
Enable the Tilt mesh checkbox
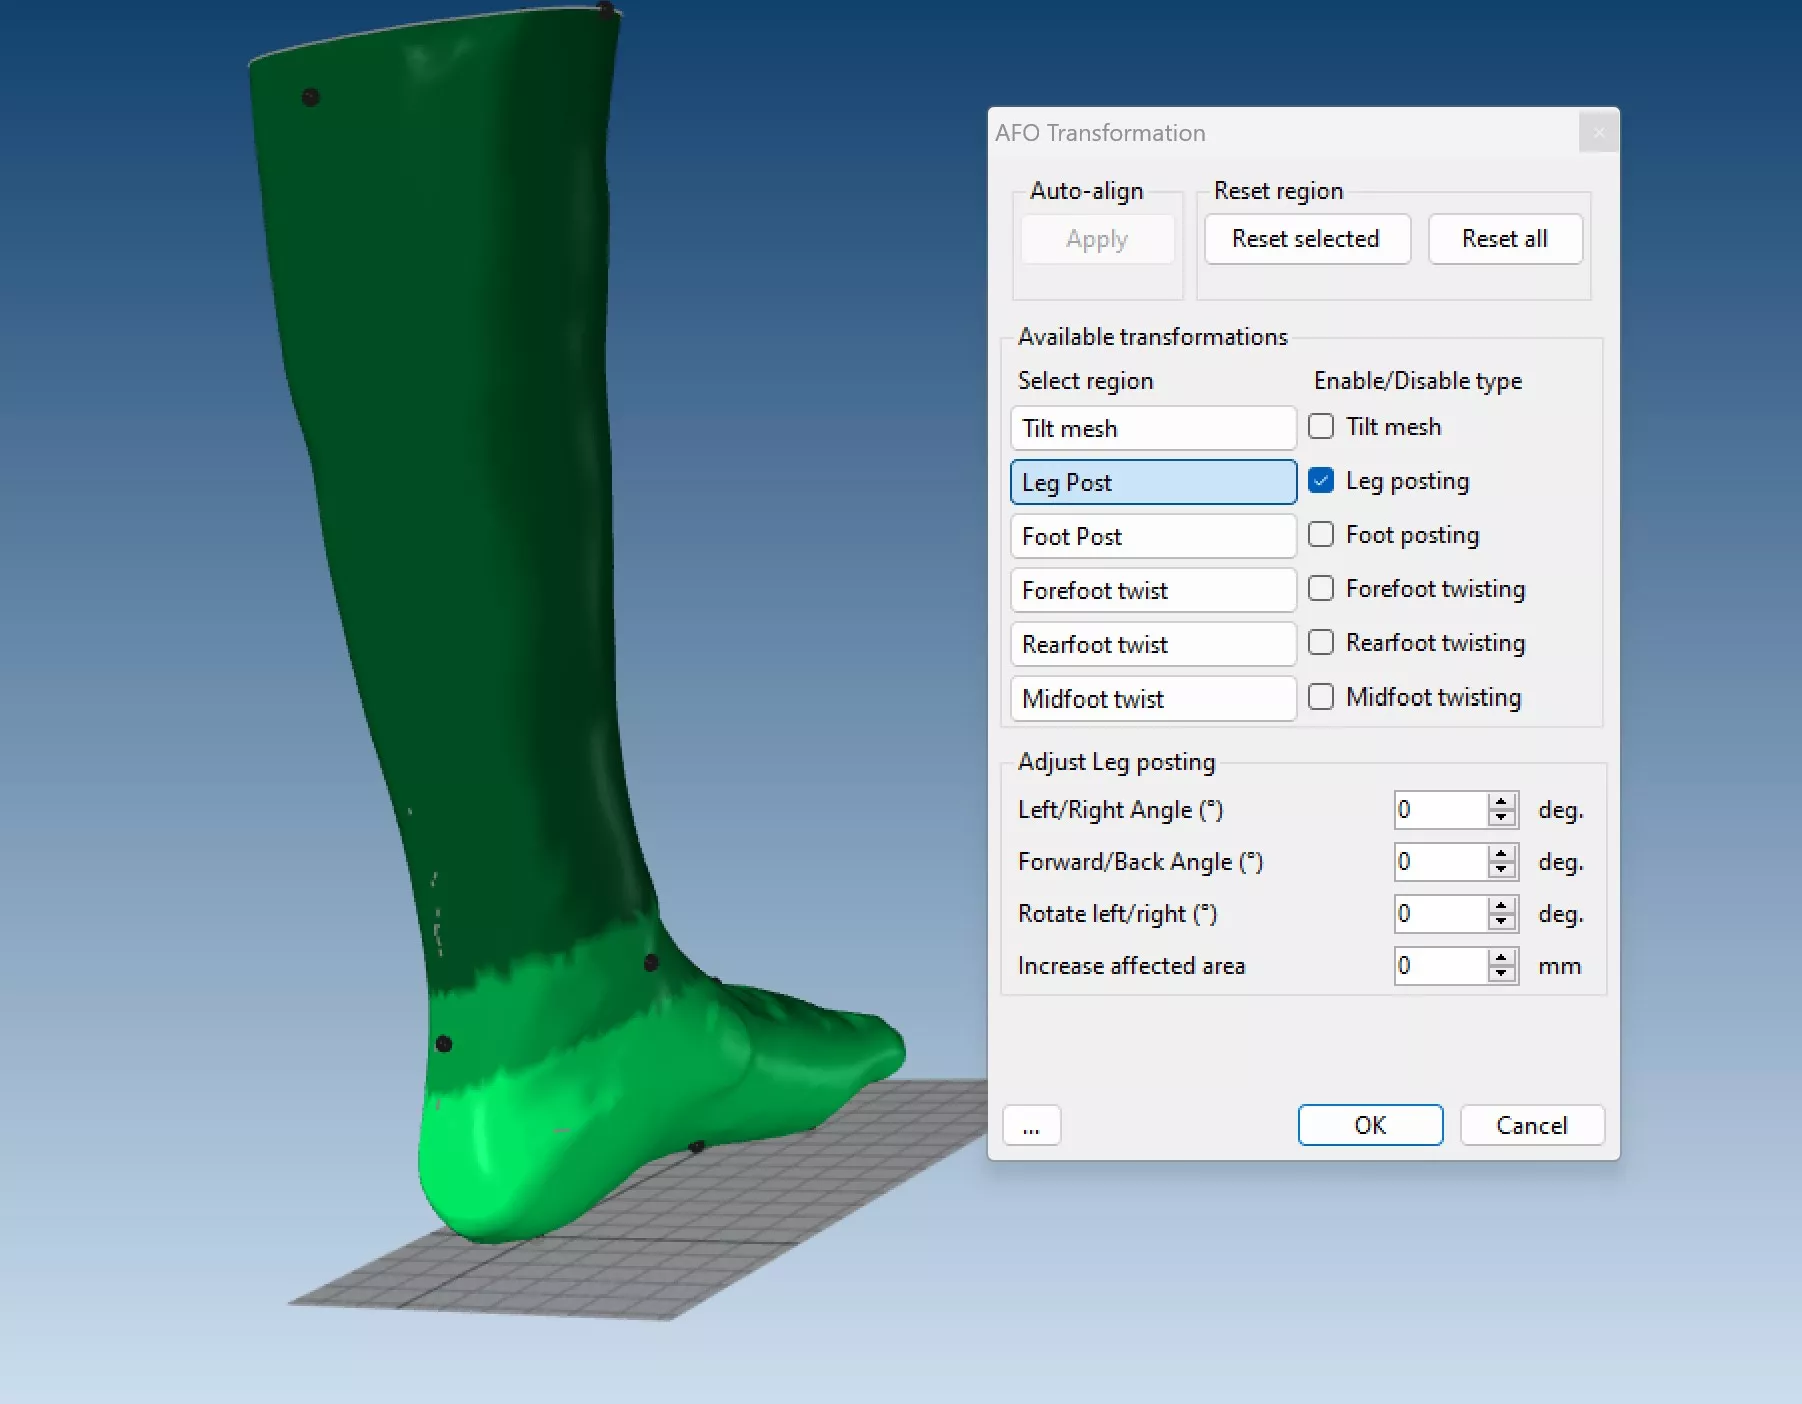(1321, 427)
